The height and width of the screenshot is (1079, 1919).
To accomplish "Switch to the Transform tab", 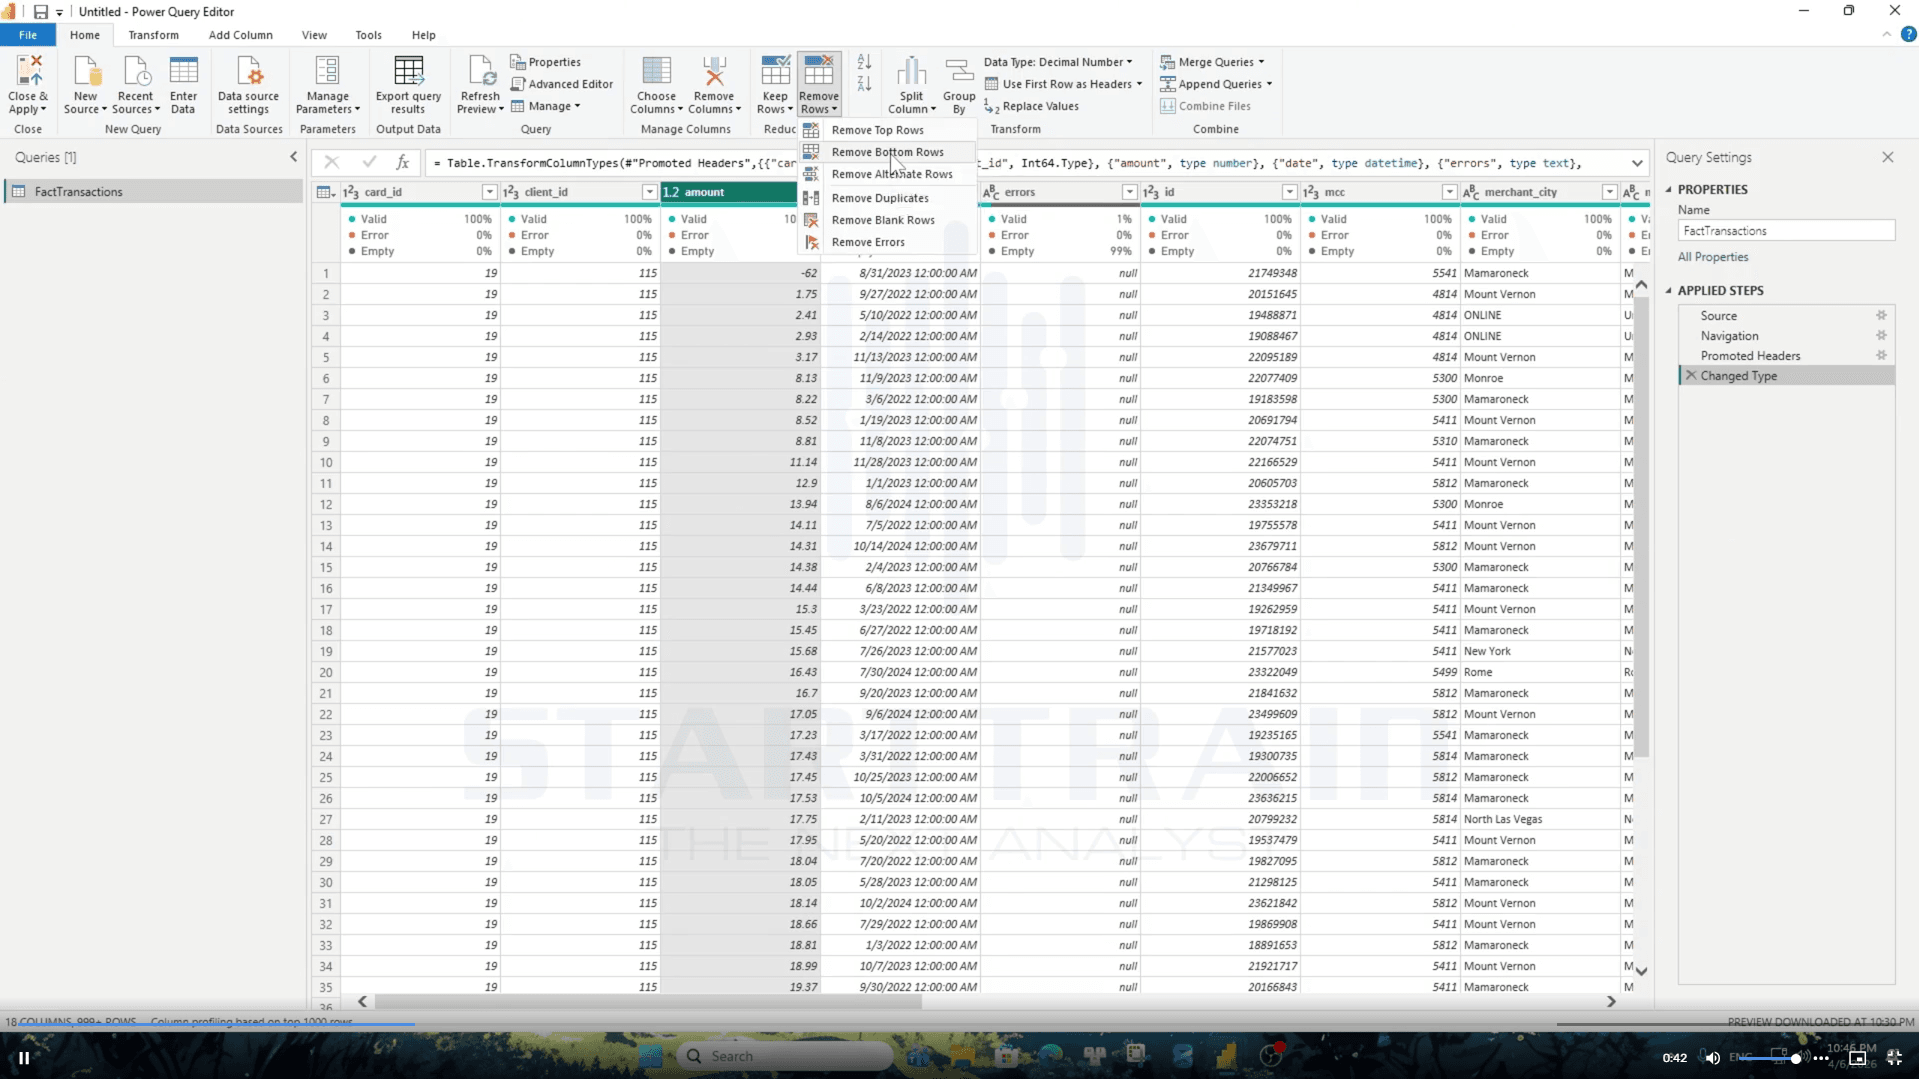I will point(153,35).
